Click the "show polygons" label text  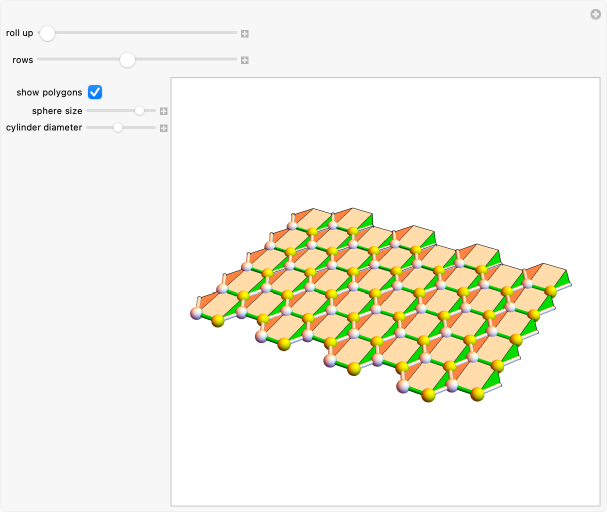(x=49, y=92)
